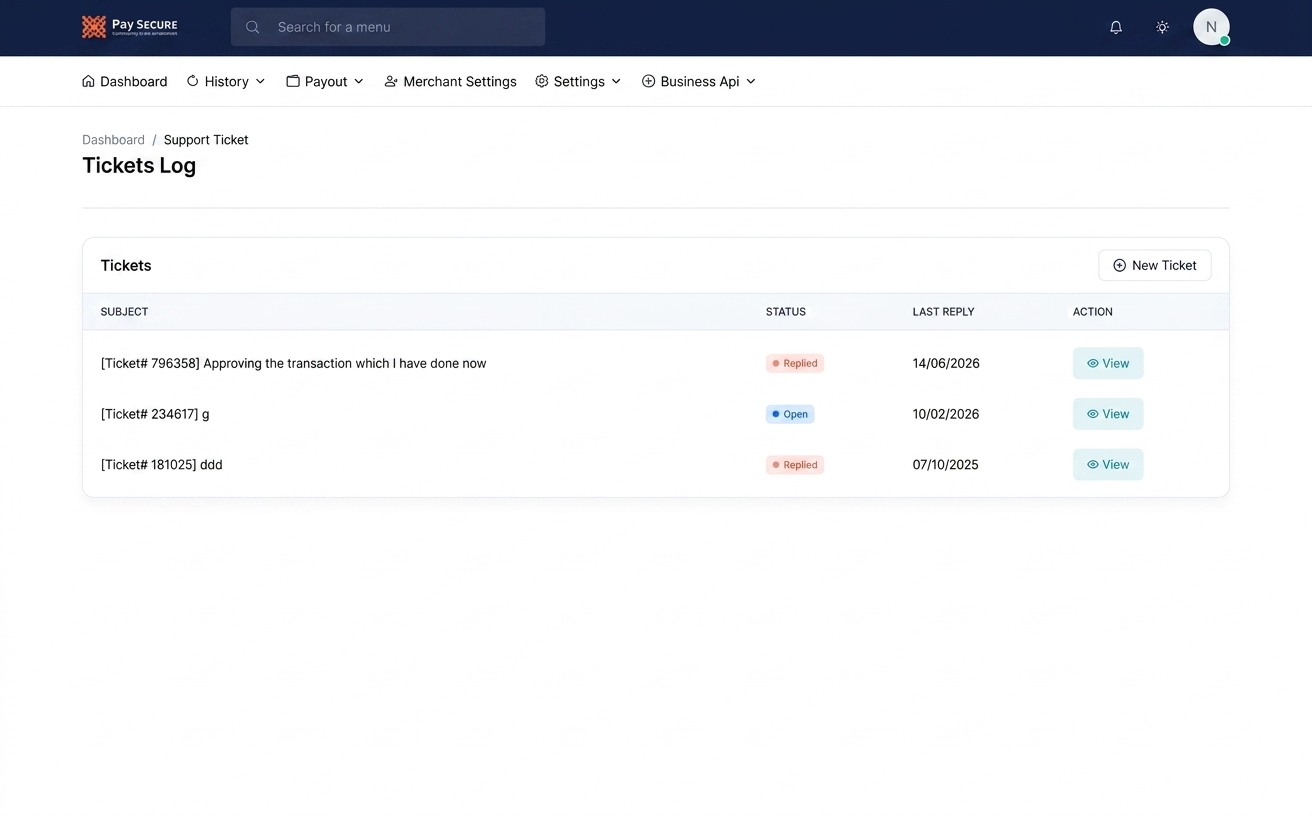Screen dimensions: 1312x816
Task: Click the last reply date 07/10/2025
Action: (946, 465)
